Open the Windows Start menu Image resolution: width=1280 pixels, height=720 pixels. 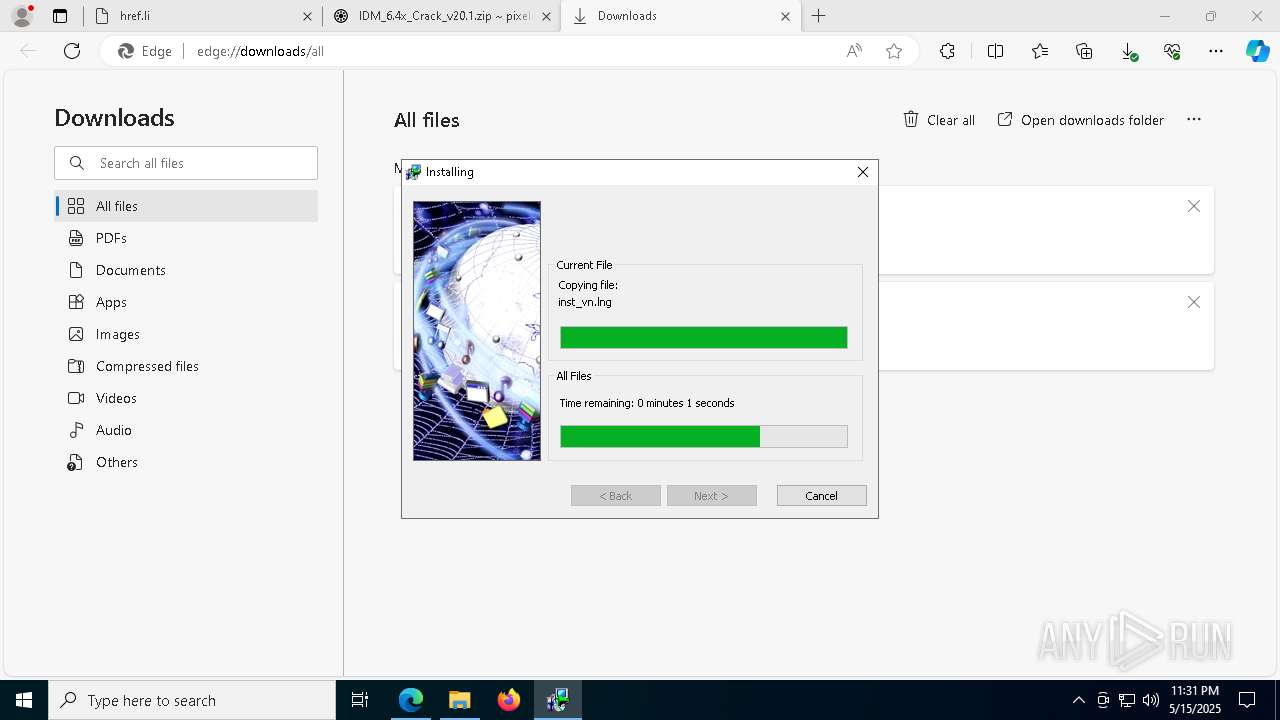click(x=24, y=700)
